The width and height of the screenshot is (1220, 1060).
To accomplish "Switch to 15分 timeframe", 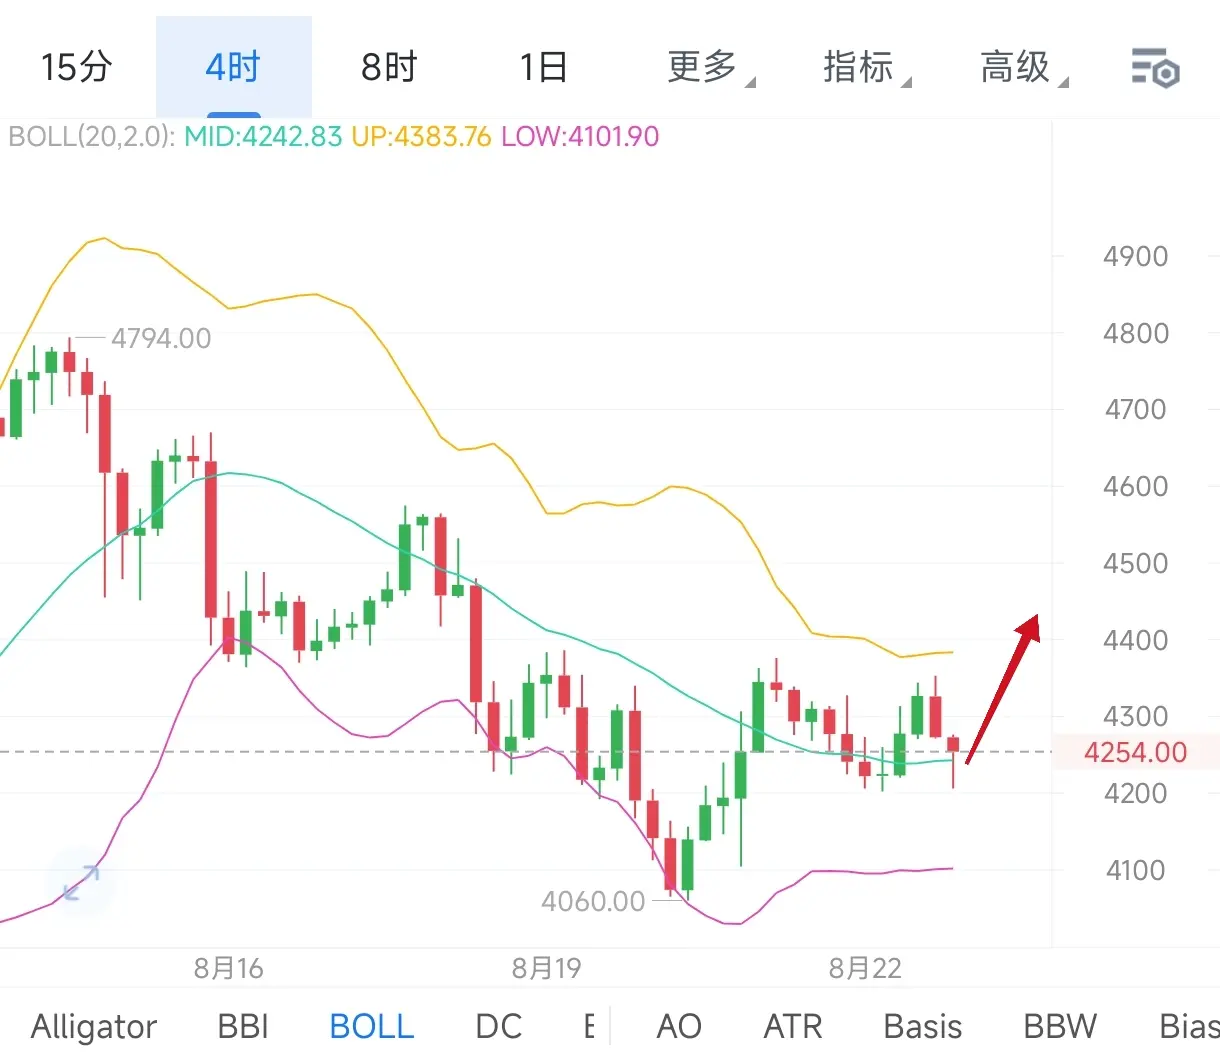I will [77, 67].
